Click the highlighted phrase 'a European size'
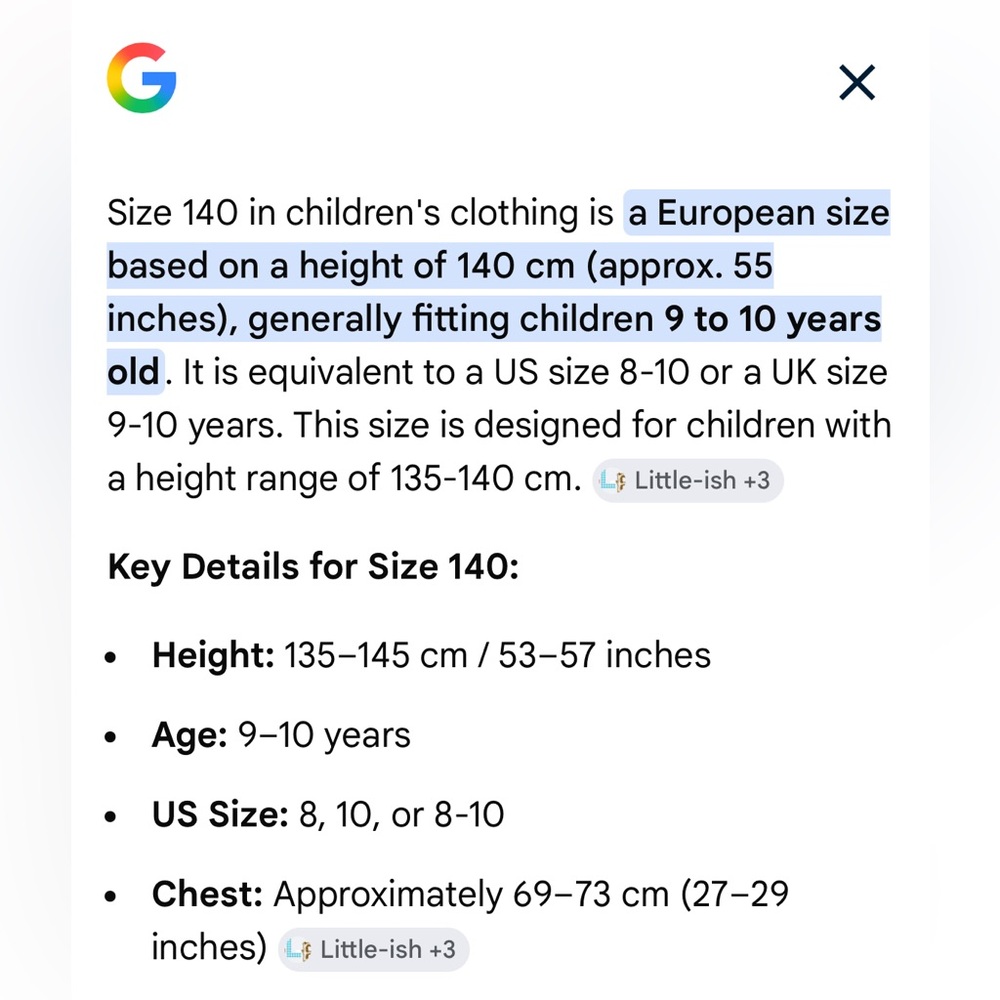Image resolution: width=1000 pixels, height=1000 pixels. pos(758,212)
